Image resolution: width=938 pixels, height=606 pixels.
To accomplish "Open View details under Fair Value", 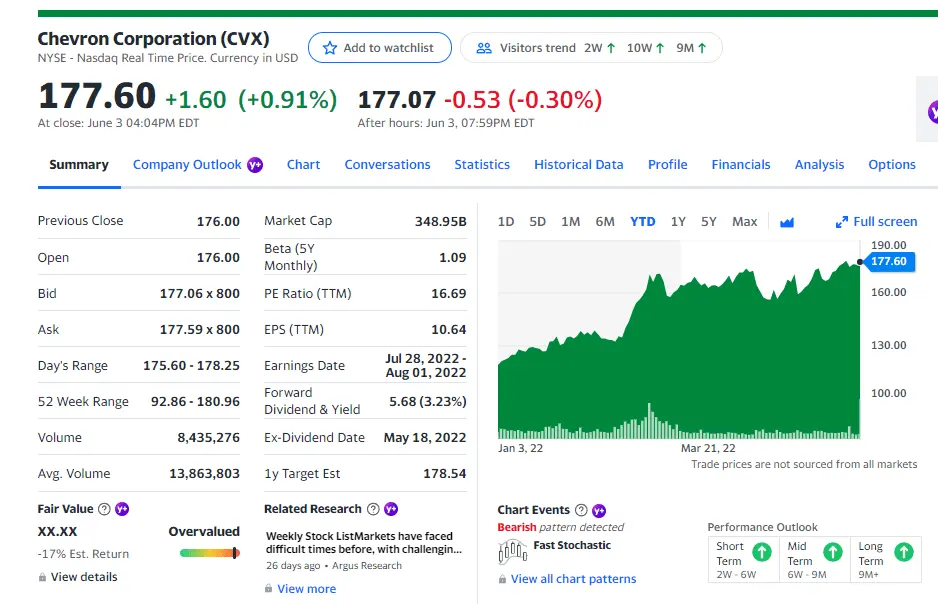I will point(84,577).
